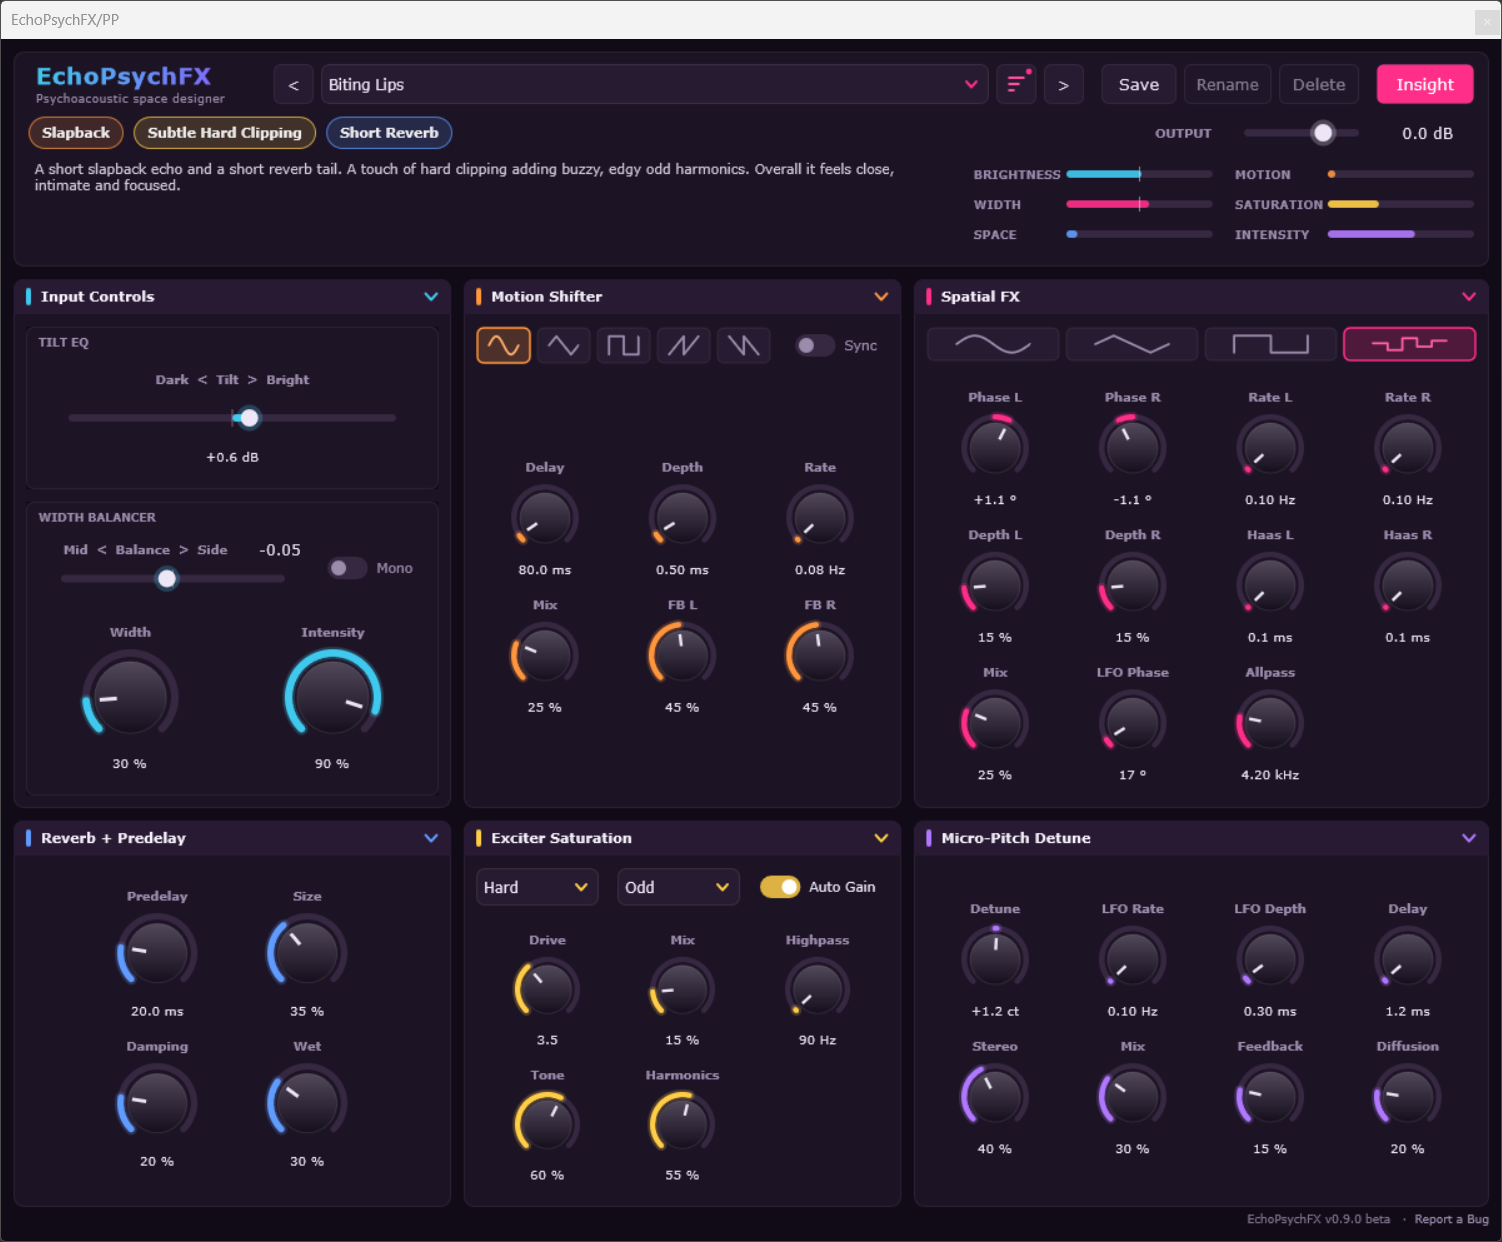Open the preset filter list icon
The width and height of the screenshot is (1502, 1242).
pyautogui.click(x=1016, y=85)
